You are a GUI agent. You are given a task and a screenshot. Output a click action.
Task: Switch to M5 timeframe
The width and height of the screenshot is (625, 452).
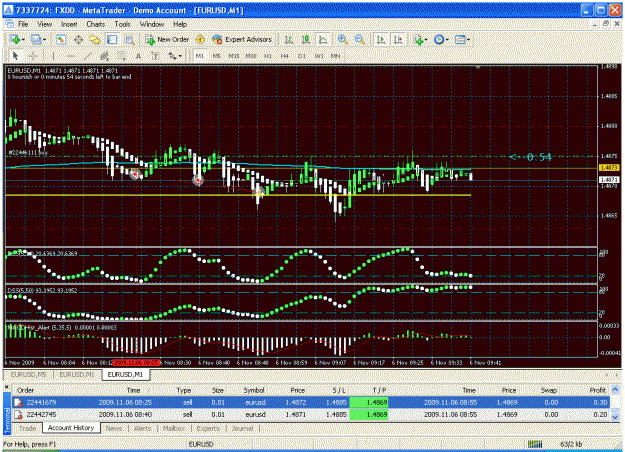[216, 56]
